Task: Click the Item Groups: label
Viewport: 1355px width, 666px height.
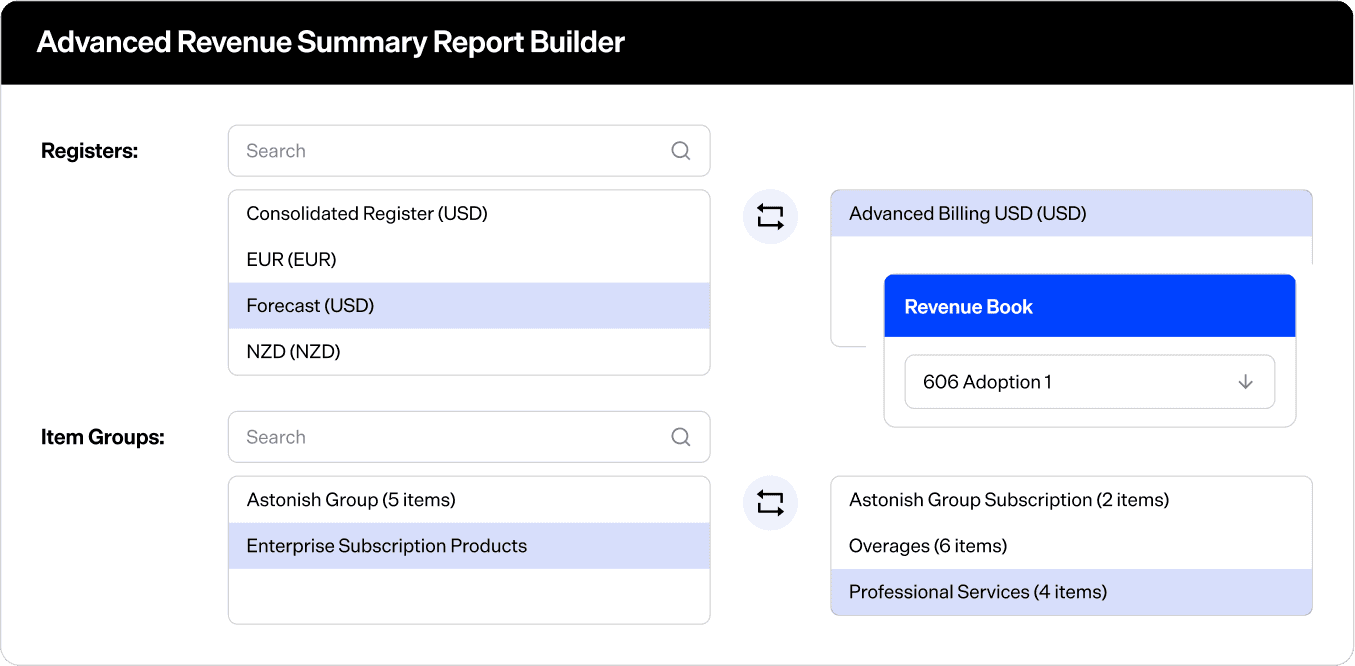Action: coord(102,437)
